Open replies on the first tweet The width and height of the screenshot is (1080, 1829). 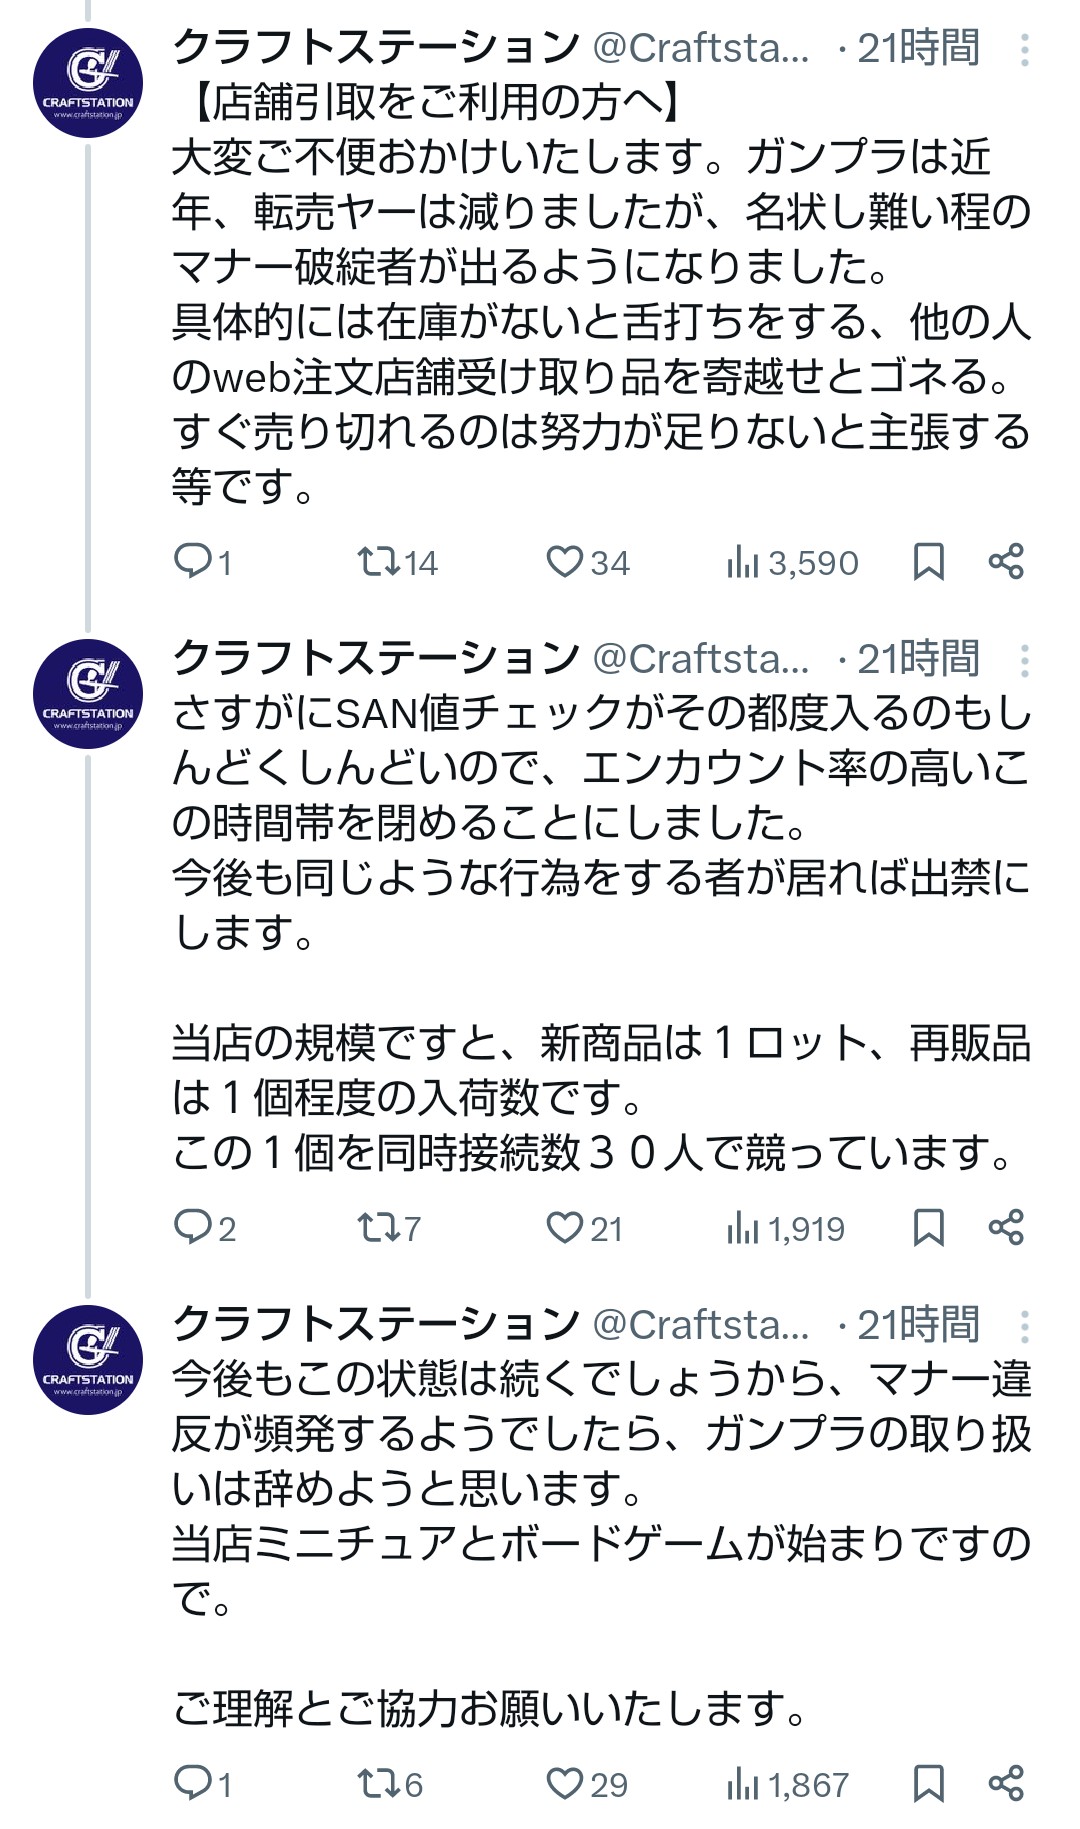click(x=203, y=562)
